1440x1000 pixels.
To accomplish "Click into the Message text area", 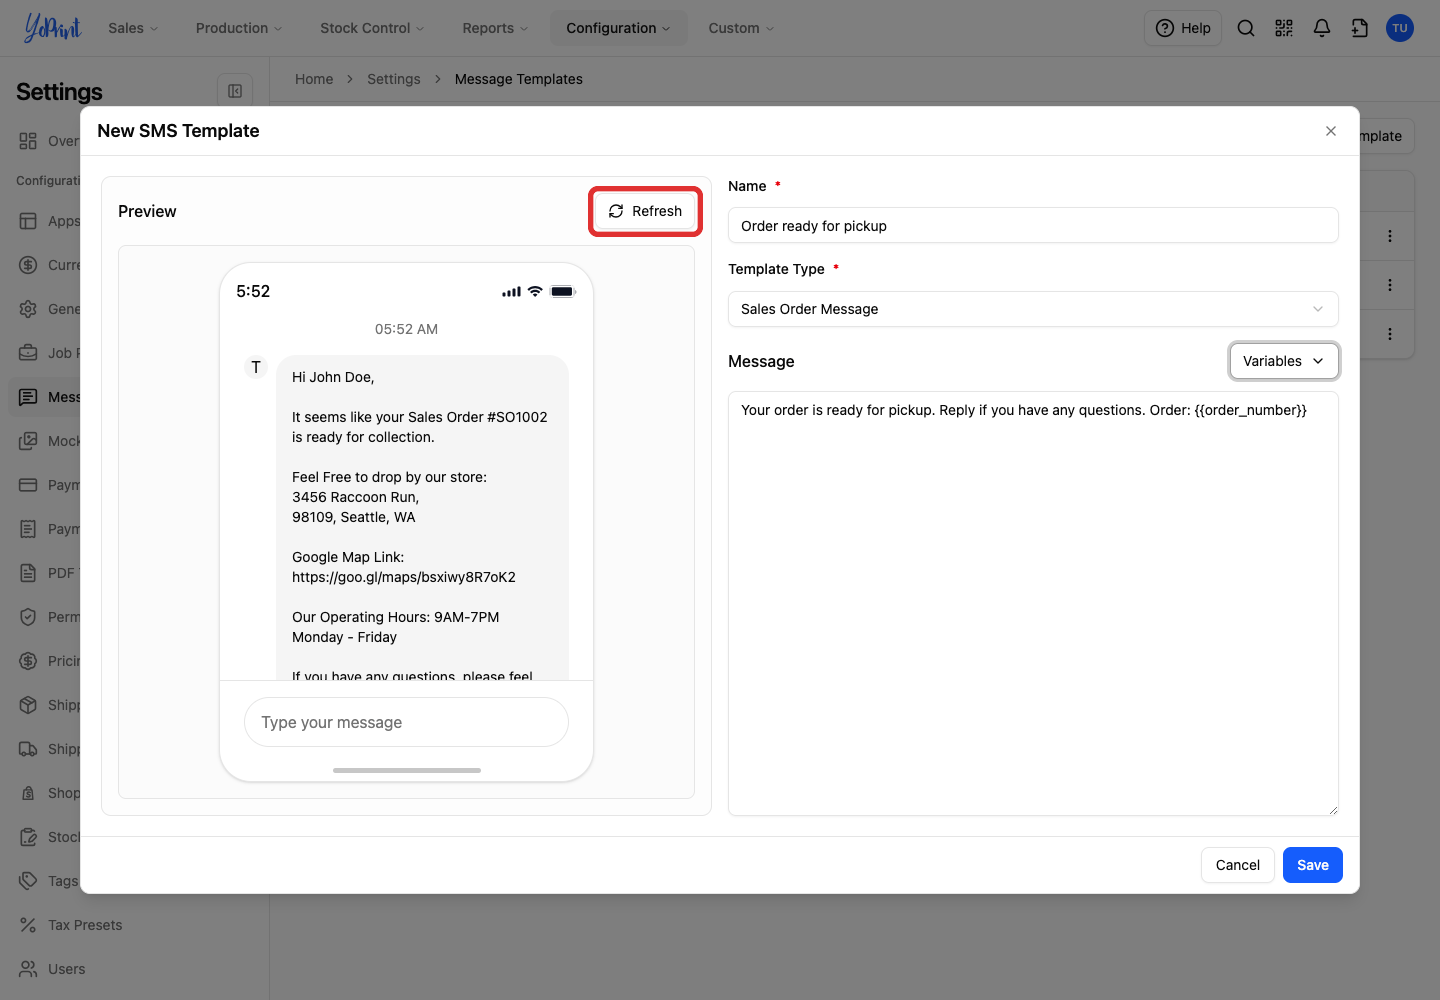I will tap(1033, 603).
